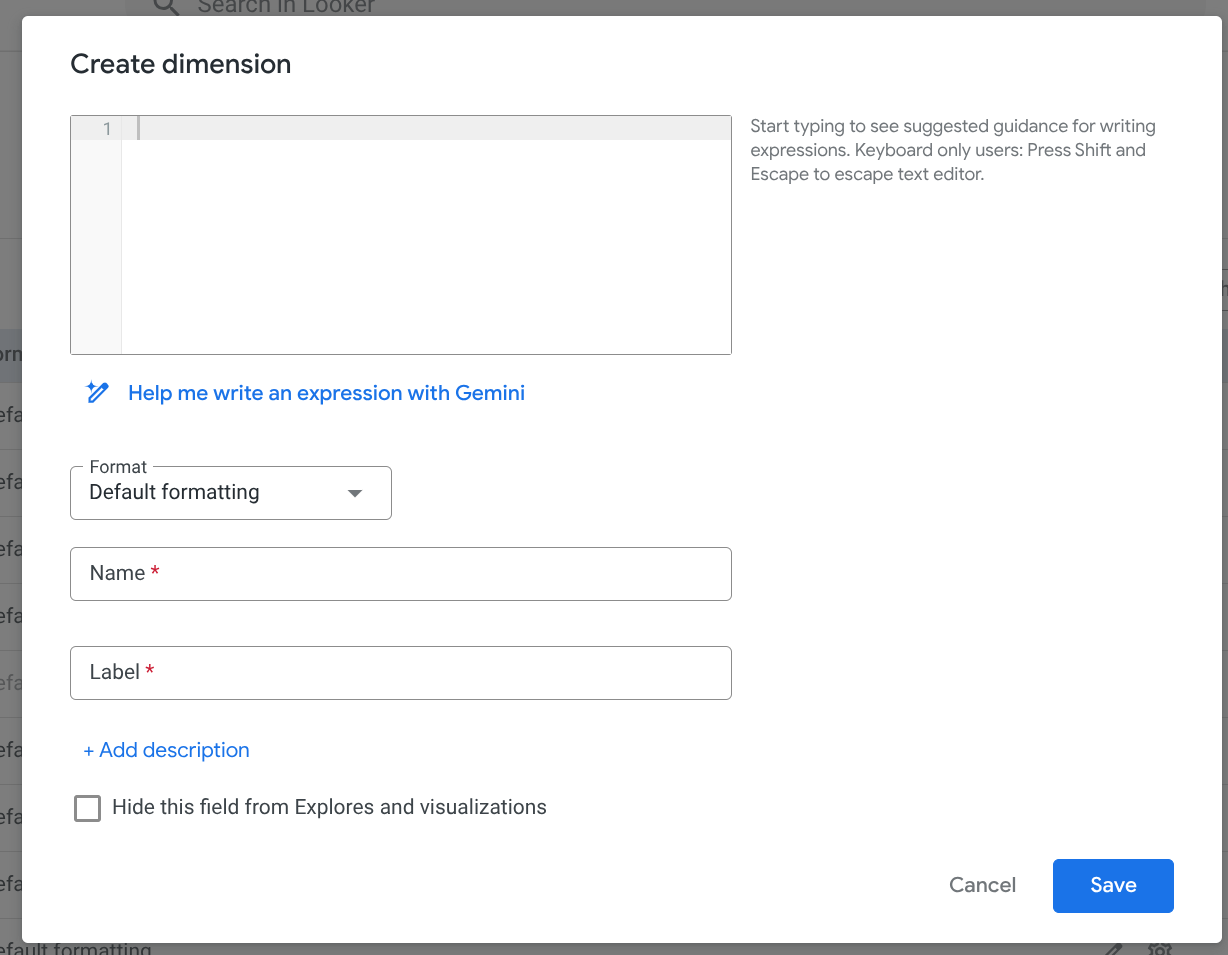Screen dimensions: 1228x955
Task: Cancel the Create dimension dialog
Action: [x=982, y=885]
